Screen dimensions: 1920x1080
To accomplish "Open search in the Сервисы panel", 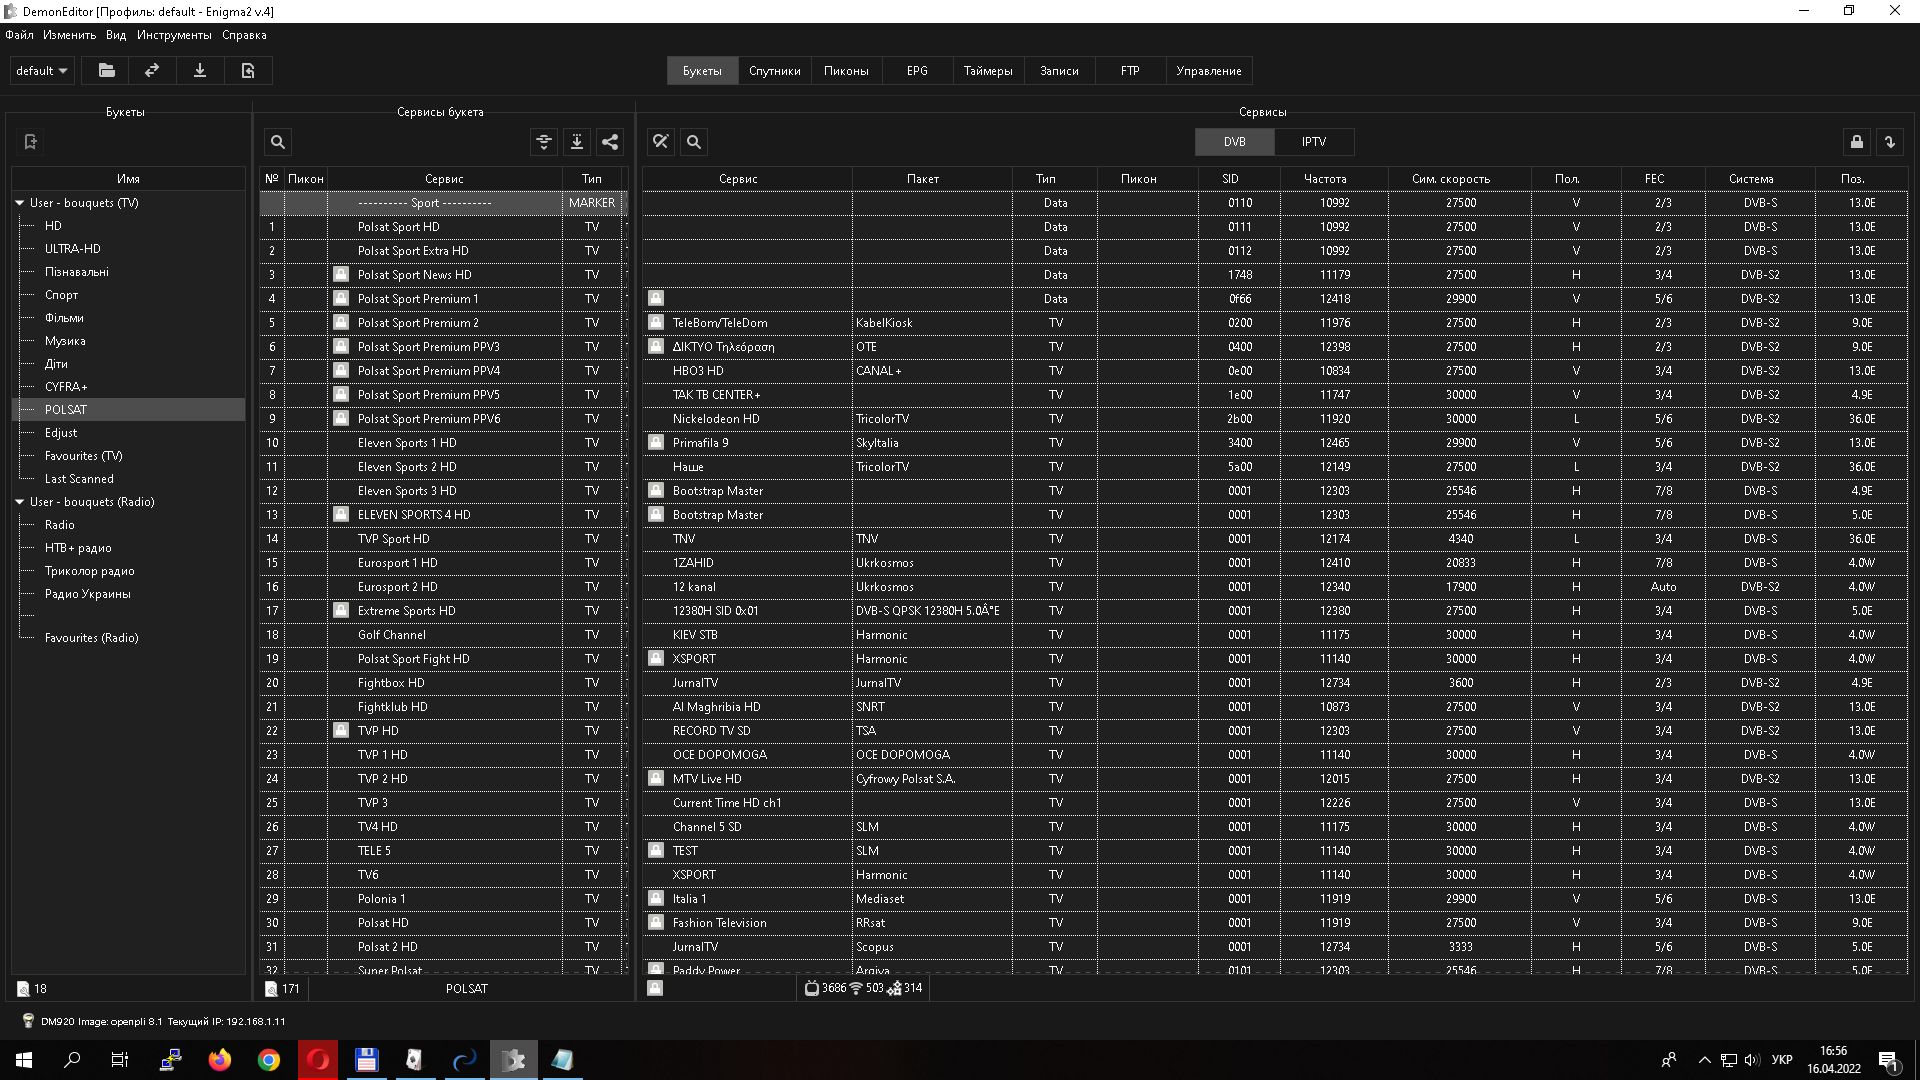I will (694, 142).
